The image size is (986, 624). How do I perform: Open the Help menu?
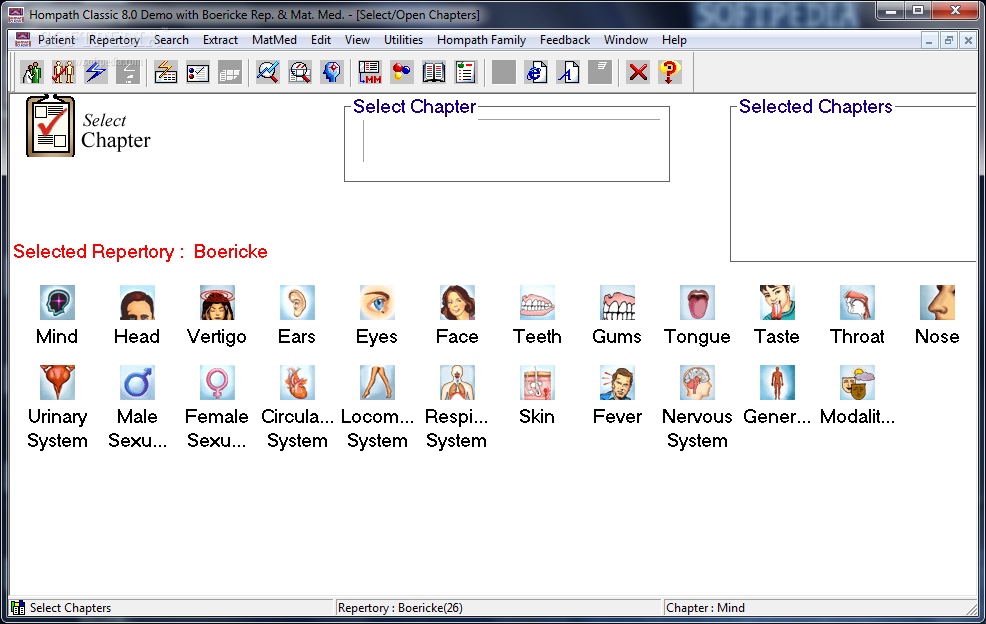coord(674,40)
